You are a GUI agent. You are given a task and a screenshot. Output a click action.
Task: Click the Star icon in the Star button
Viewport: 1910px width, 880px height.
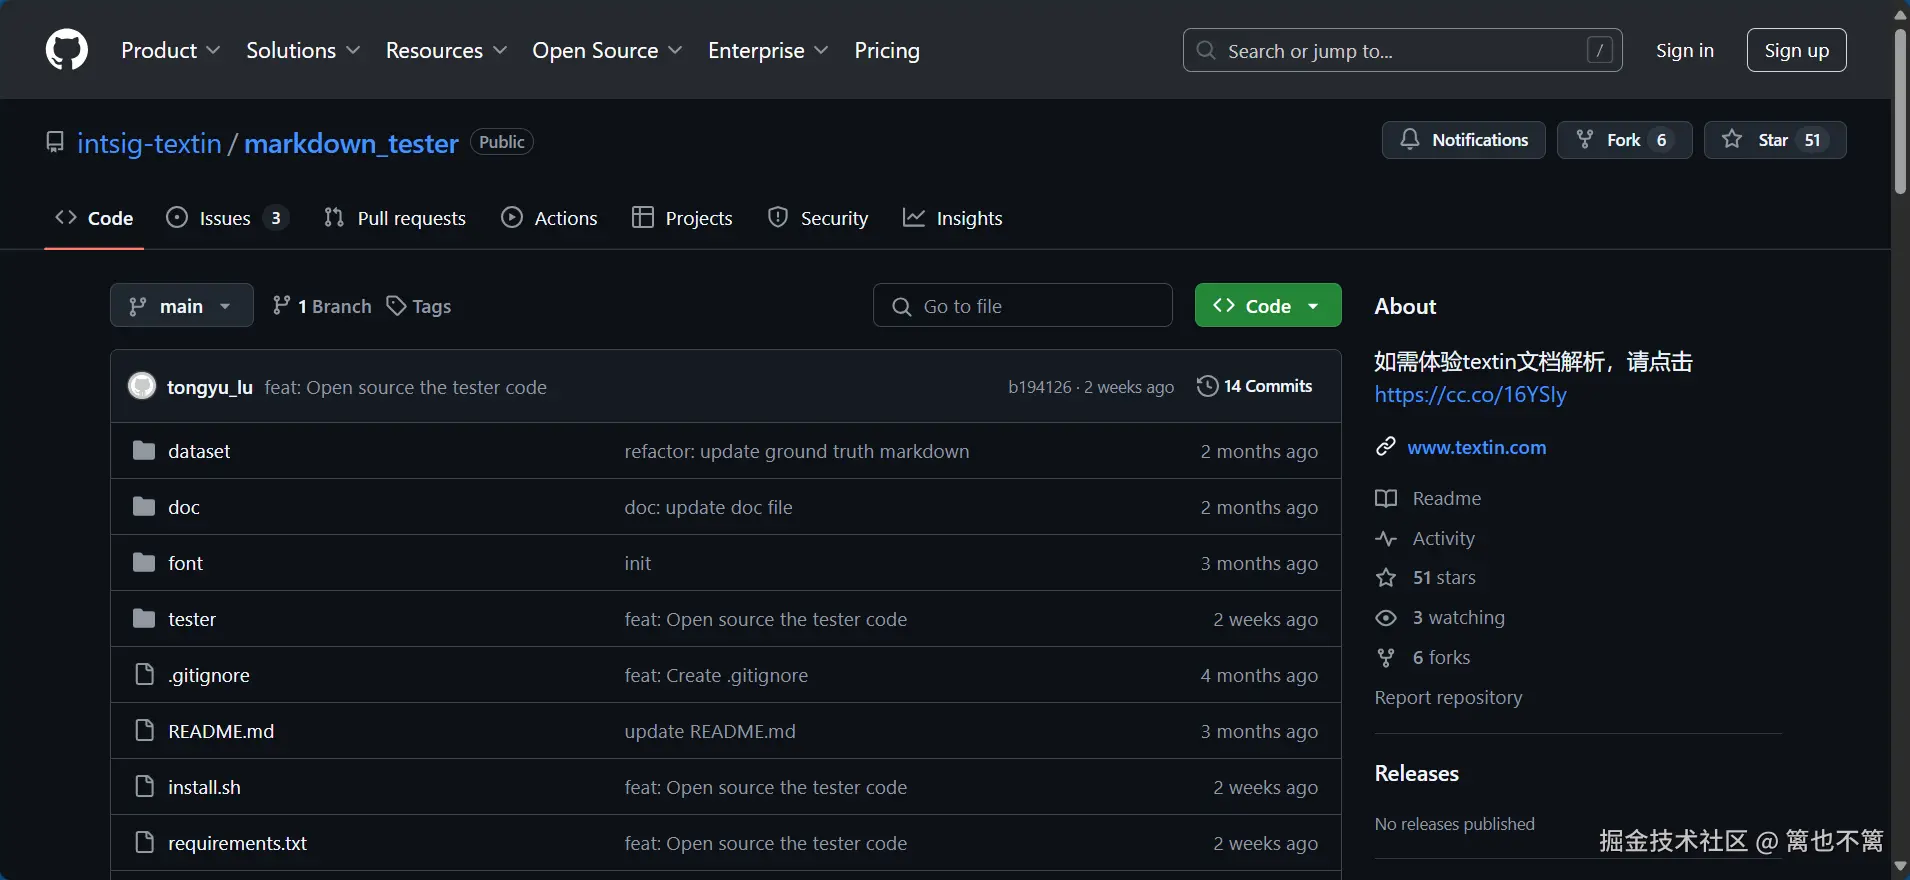coord(1732,140)
